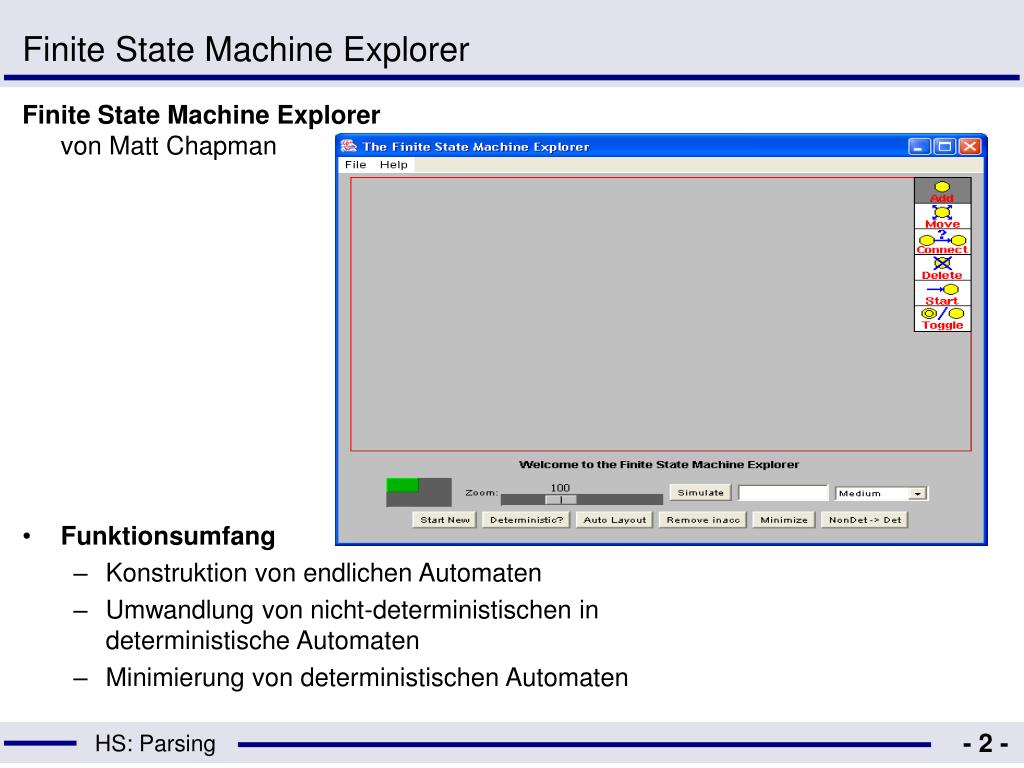Maximize the Finite State Machine Explorer window
This screenshot has height=768, width=1024.
click(x=945, y=146)
